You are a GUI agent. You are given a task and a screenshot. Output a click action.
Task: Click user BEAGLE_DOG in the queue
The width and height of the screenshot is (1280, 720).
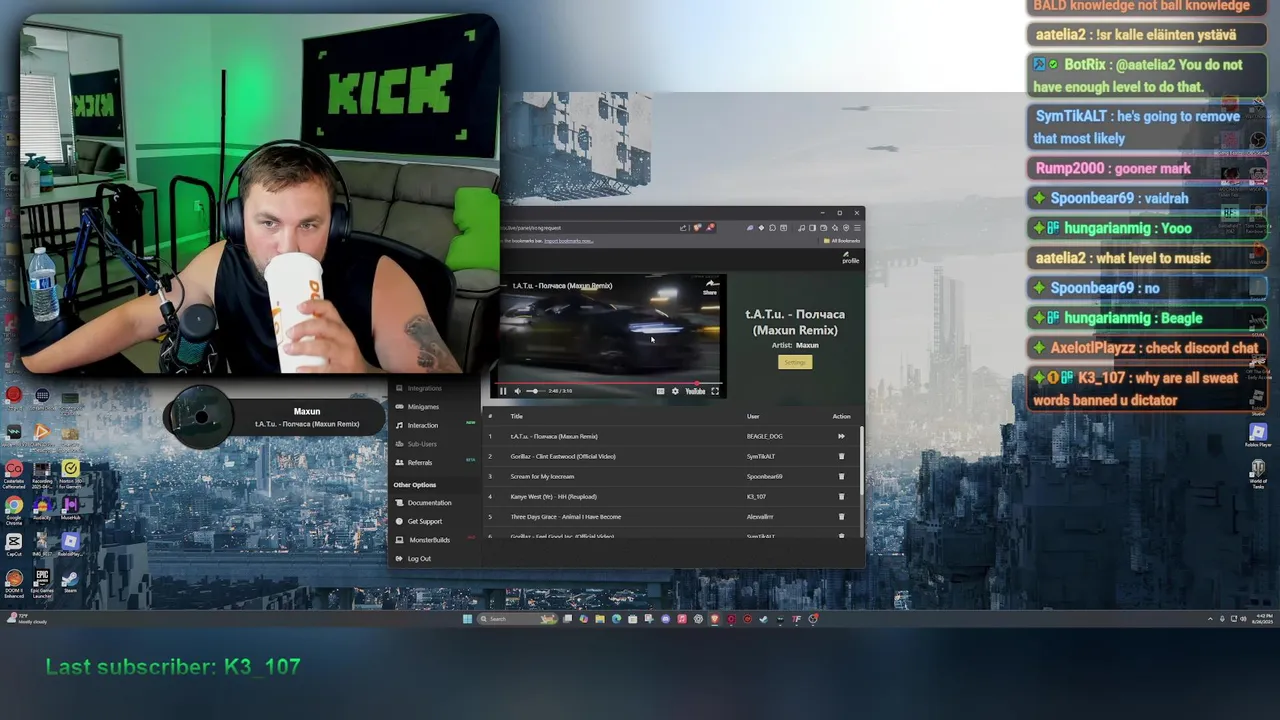click(x=764, y=436)
